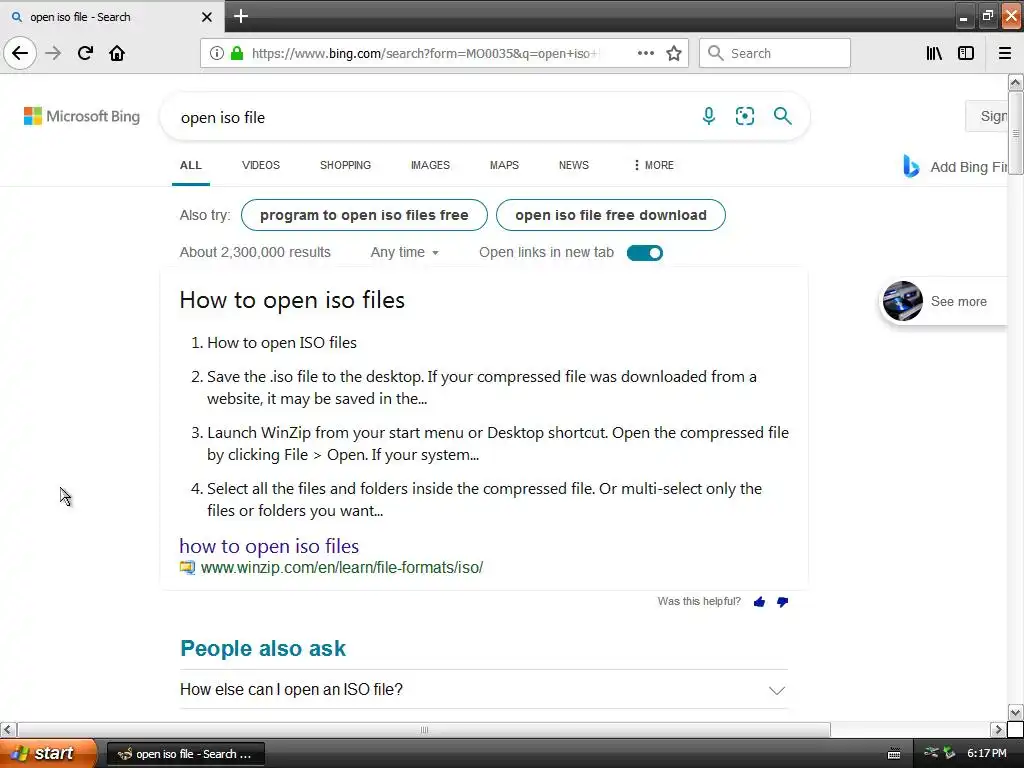Open the Library icon in the toolbar
The height and width of the screenshot is (768, 1024).
tap(934, 53)
